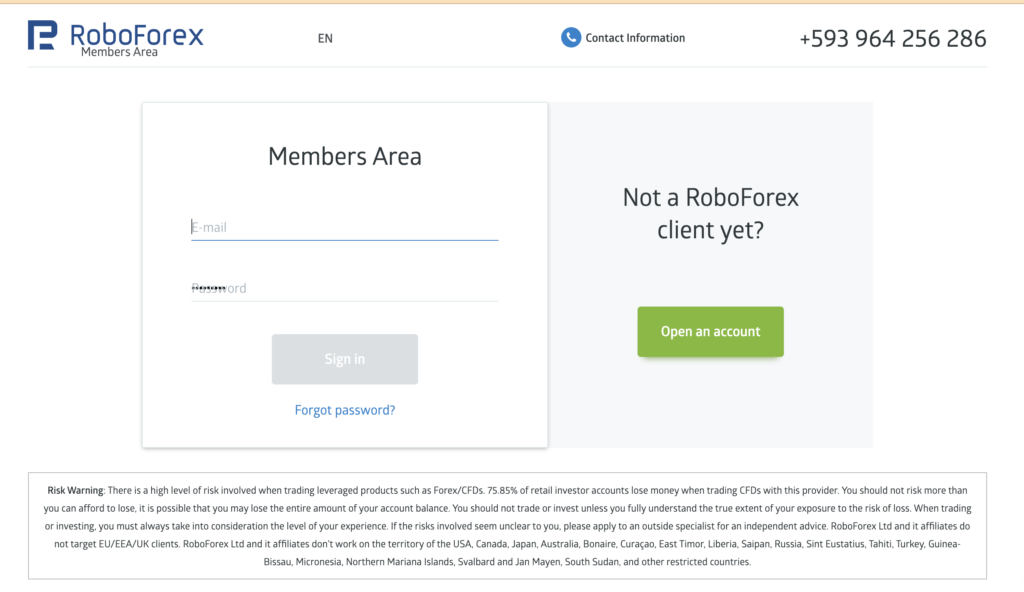Open the Forgot password? link

pyautogui.click(x=345, y=410)
